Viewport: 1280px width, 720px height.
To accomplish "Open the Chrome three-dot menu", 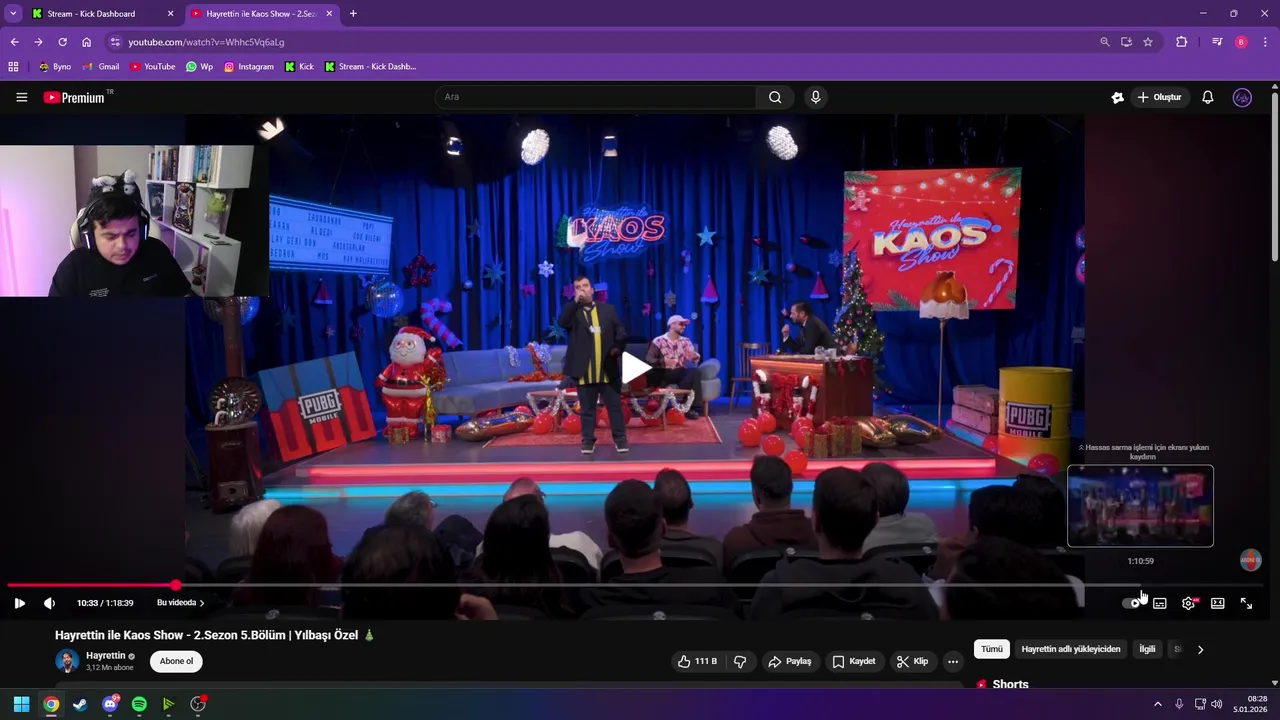I will (1265, 42).
